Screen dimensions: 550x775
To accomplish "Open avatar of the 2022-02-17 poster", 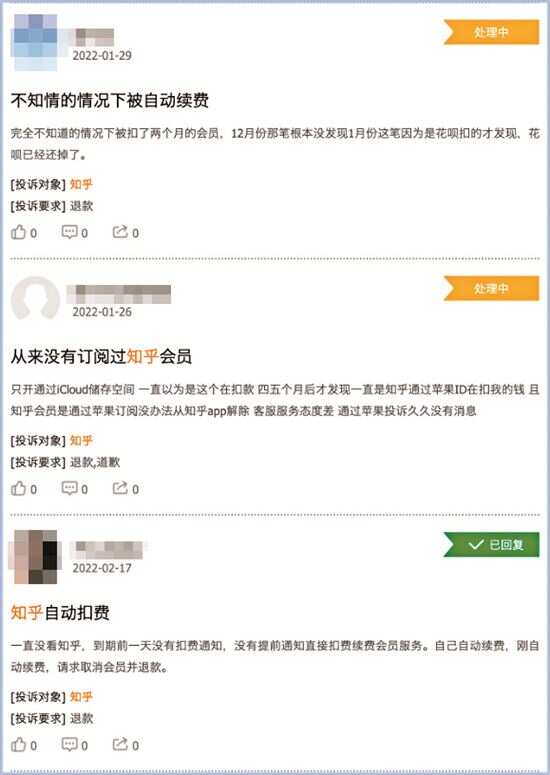I will tap(36, 557).
